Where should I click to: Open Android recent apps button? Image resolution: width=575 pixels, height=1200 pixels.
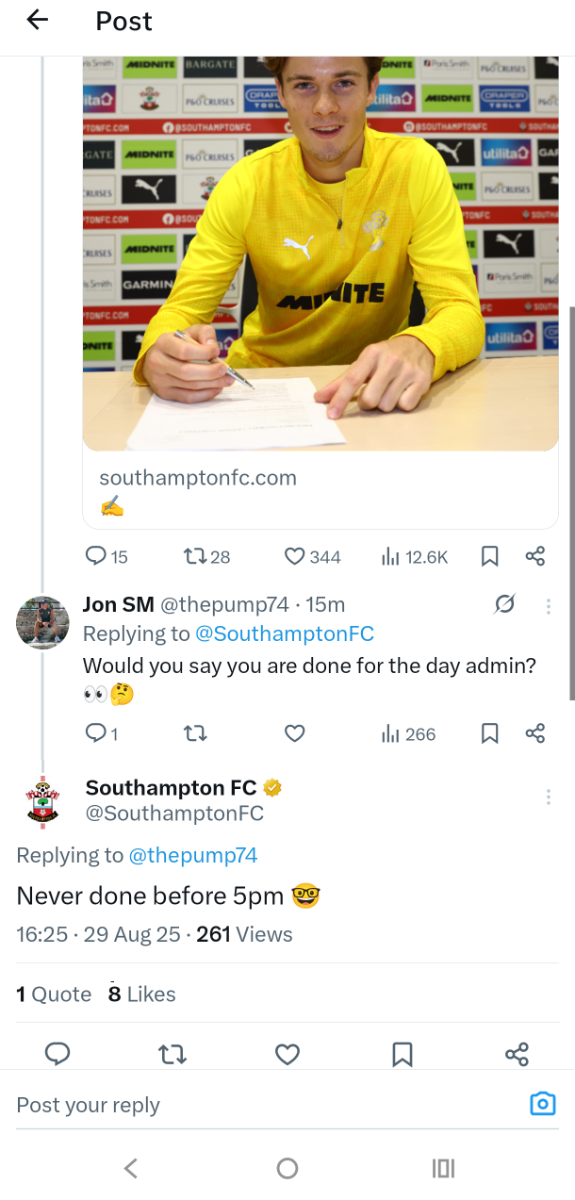443,1168
